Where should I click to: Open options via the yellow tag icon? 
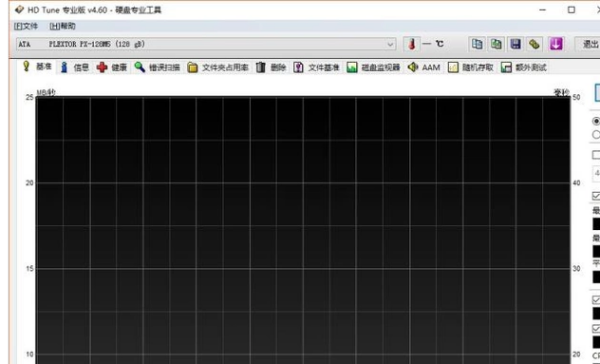click(535, 44)
